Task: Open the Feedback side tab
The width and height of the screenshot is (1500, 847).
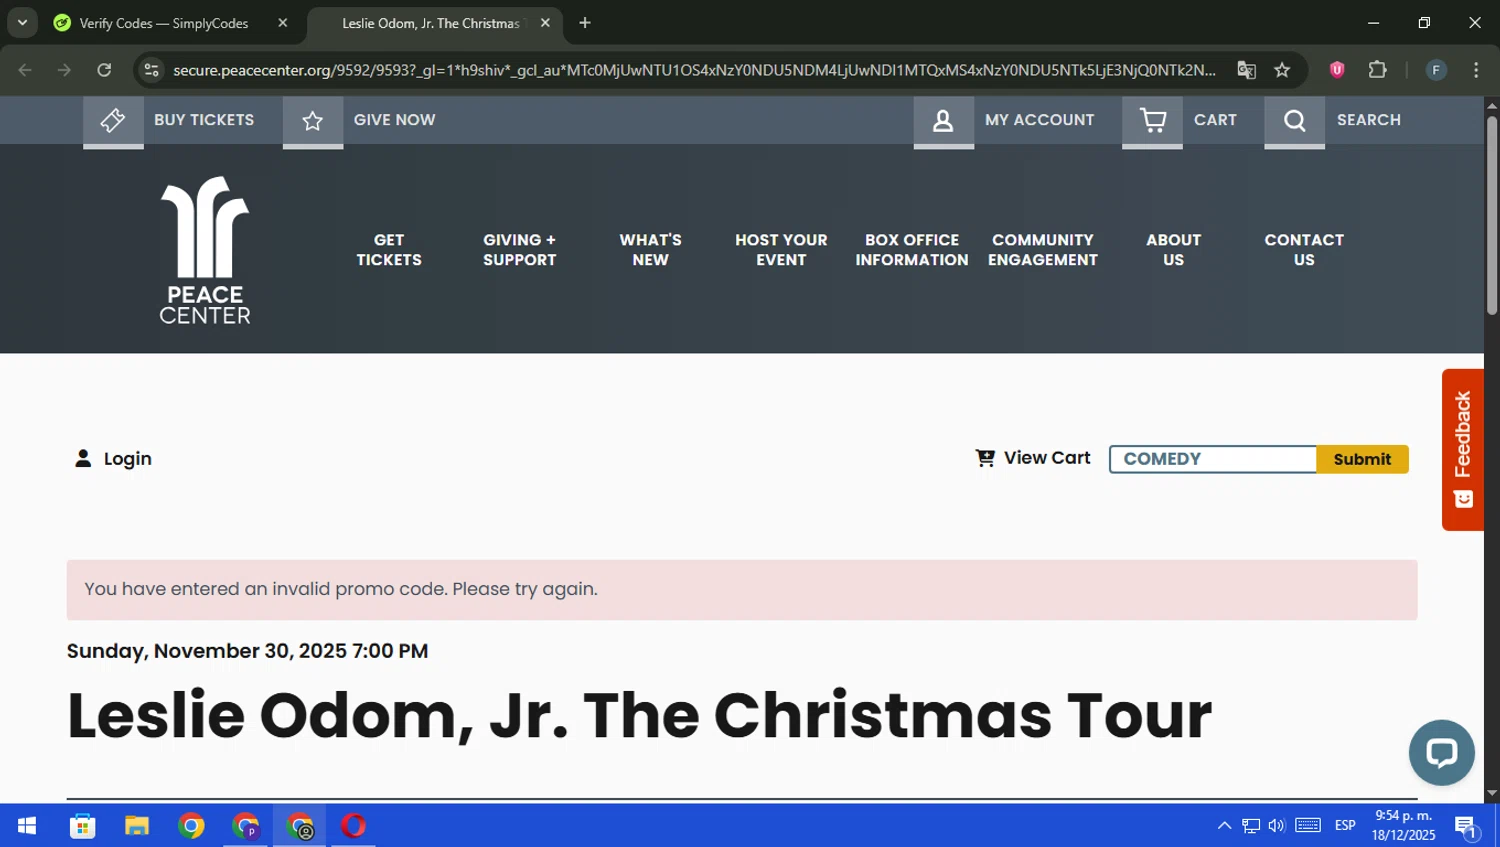Action: tap(1463, 450)
